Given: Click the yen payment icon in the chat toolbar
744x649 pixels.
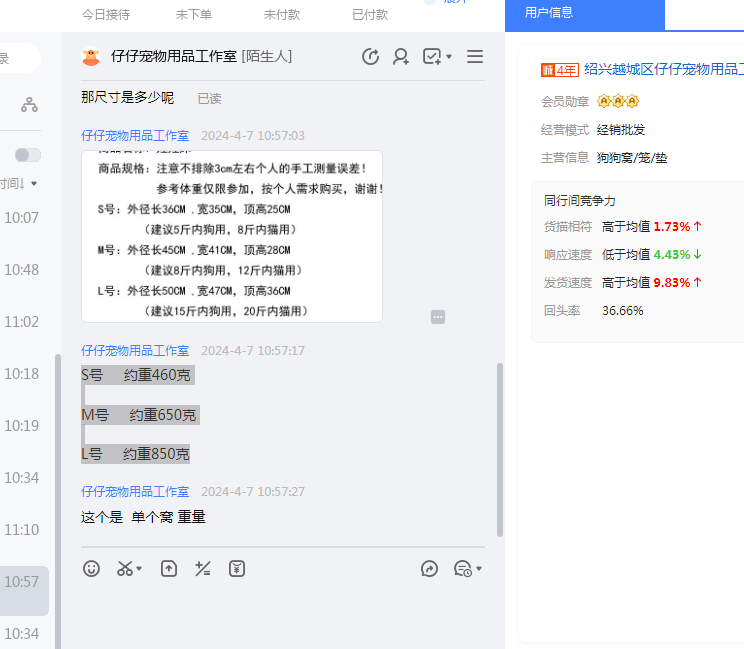Looking at the screenshot, I should point(237,569).
